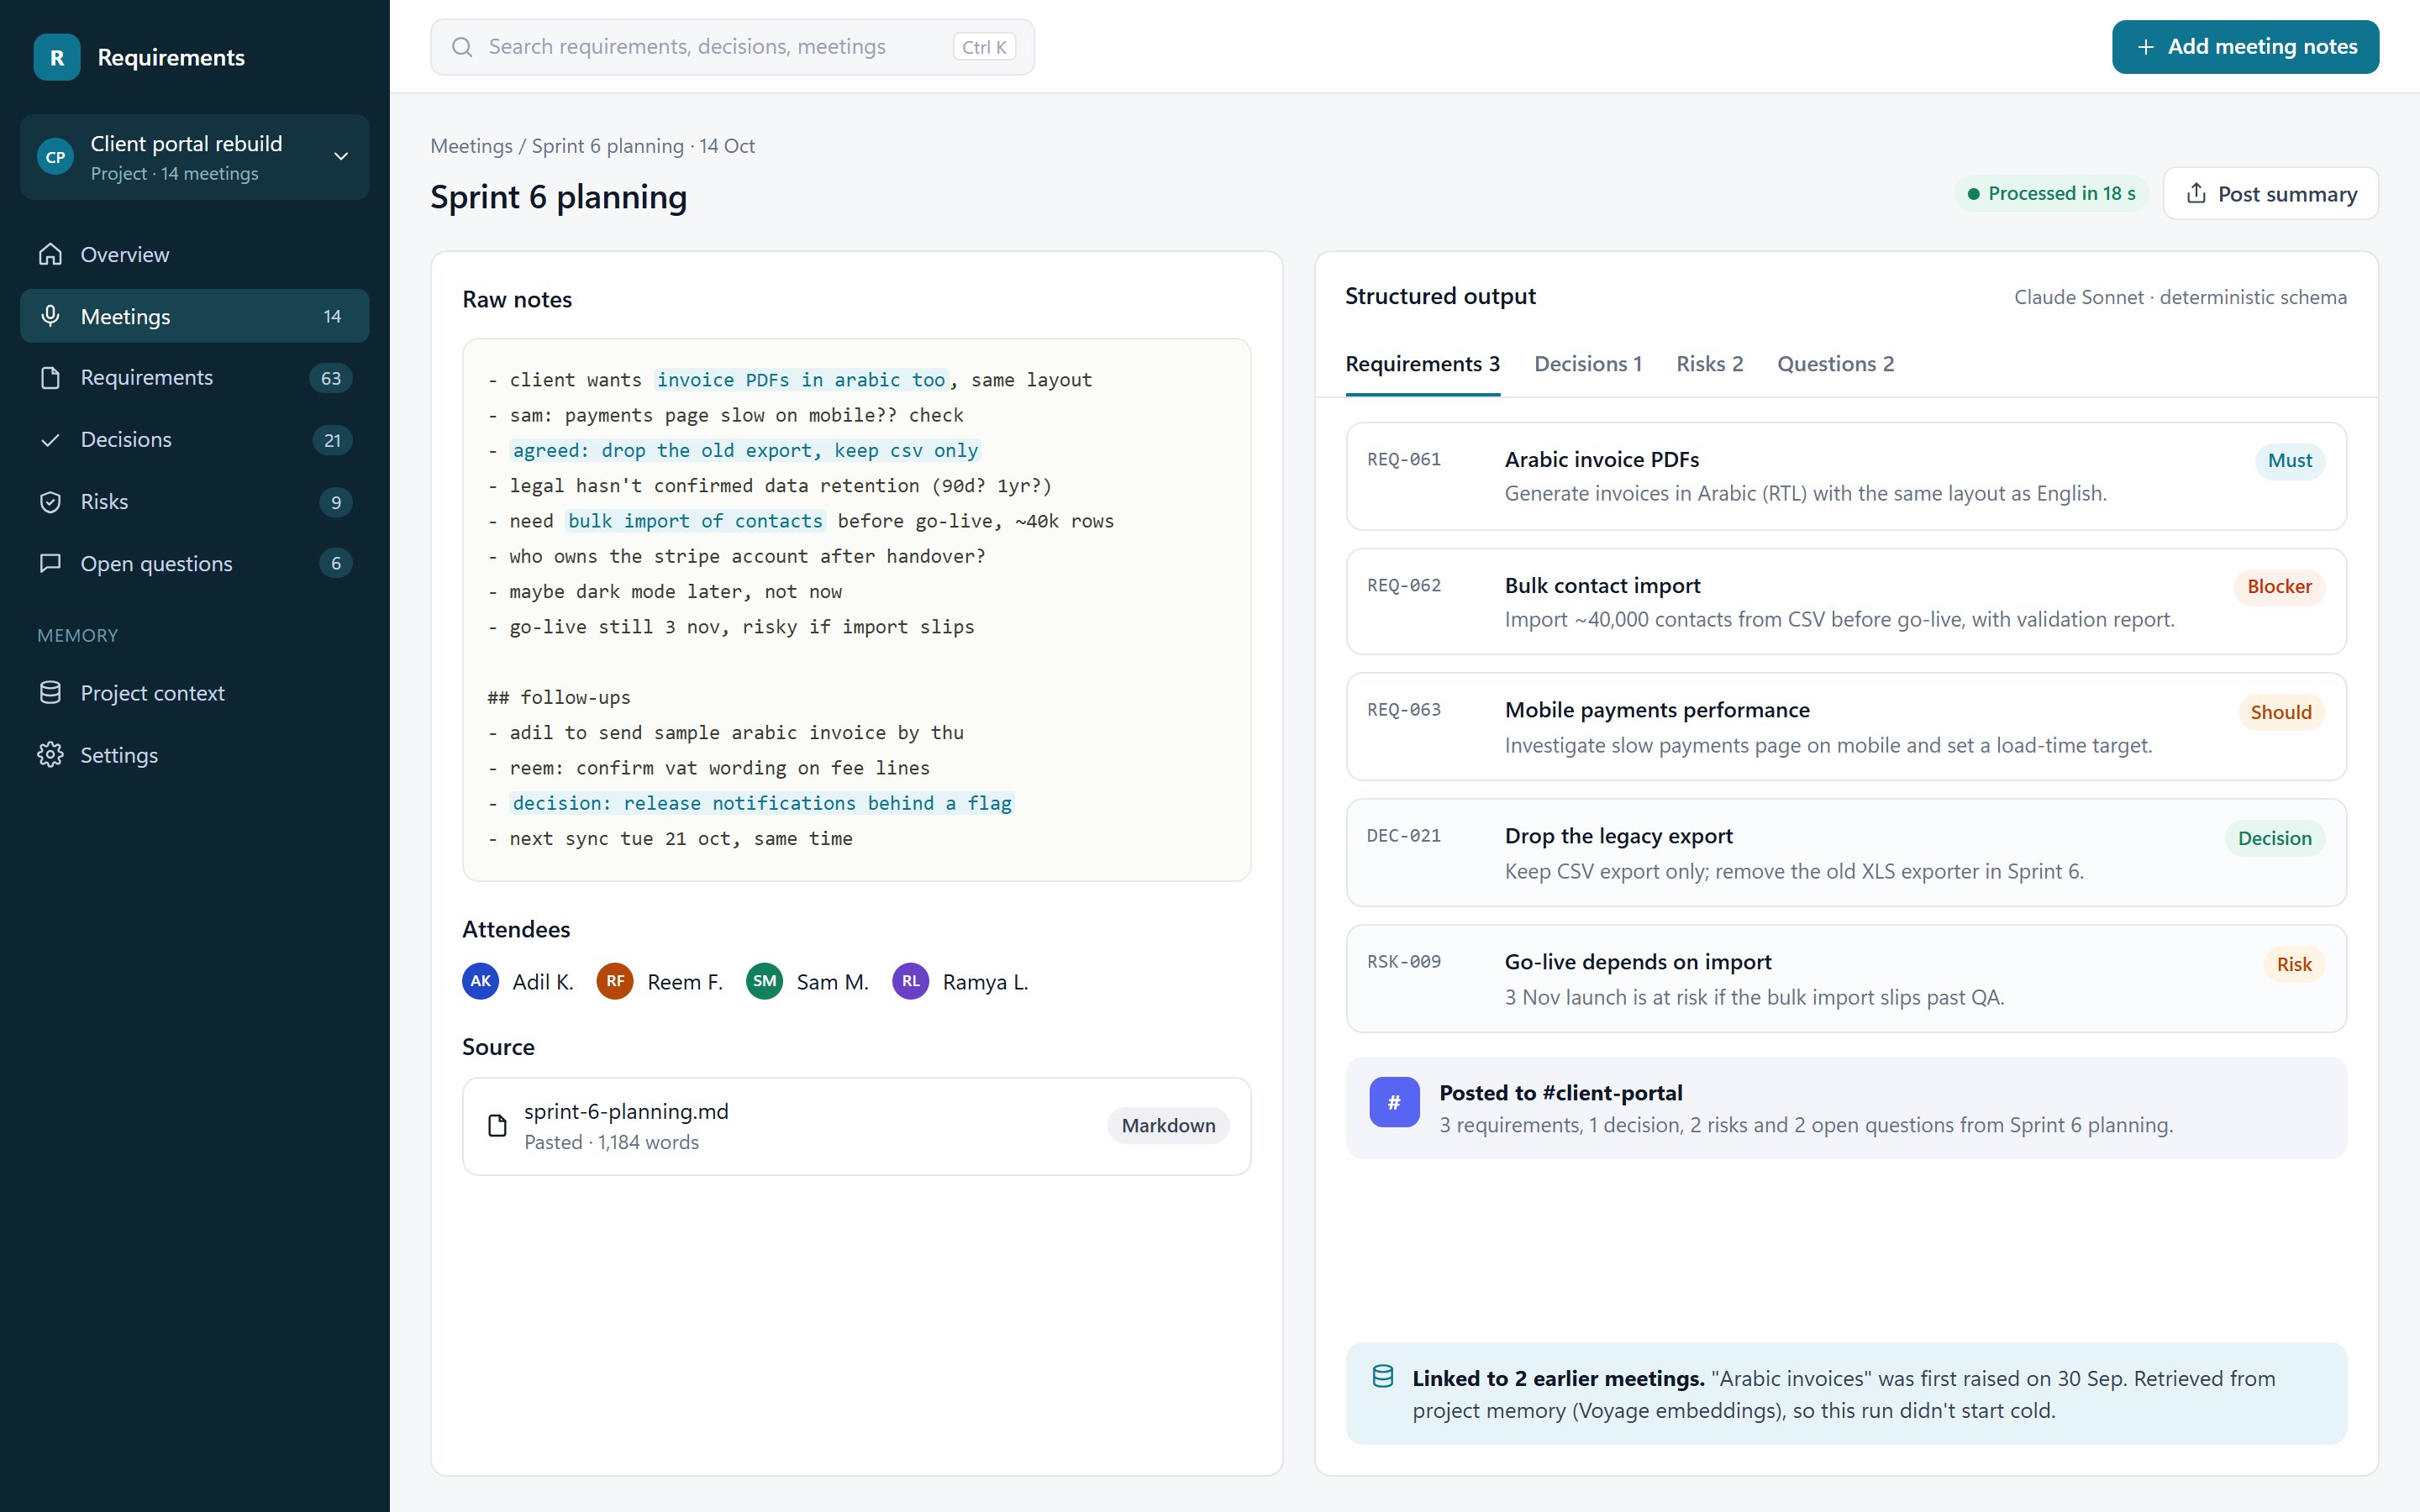This screenshot has height=1512, width=2420.
Task: Click the Meetings breadcrumb link
Action: click(471, 146)
